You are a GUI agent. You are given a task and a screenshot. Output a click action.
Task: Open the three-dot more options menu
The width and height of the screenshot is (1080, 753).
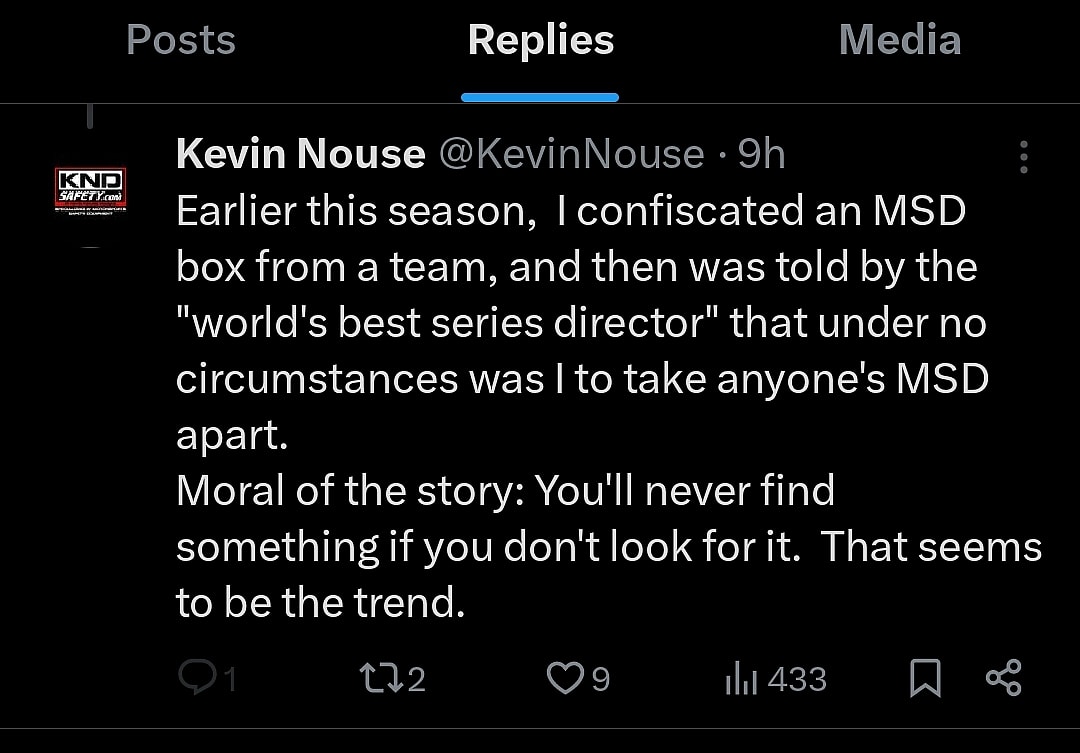pyautogui.click(x=1022, y=157)
